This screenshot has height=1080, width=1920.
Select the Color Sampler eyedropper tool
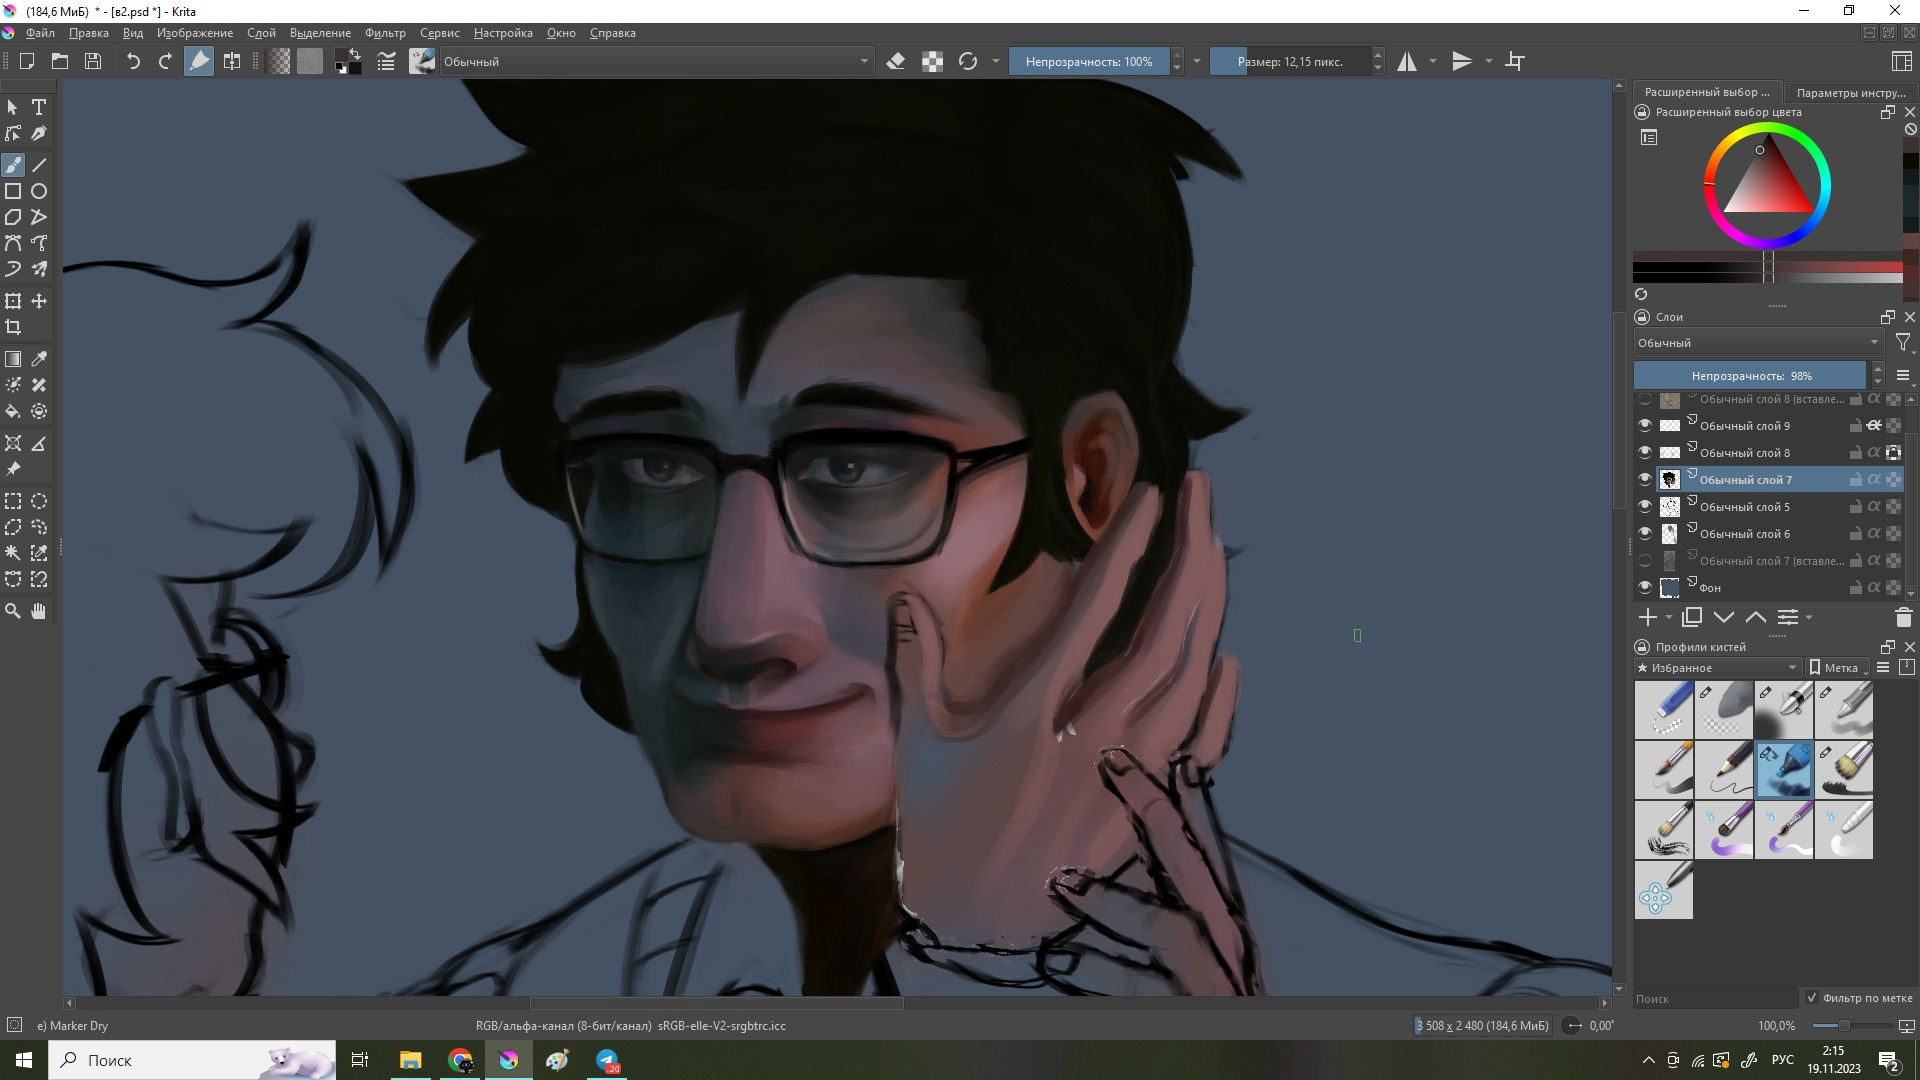(39, 359)
